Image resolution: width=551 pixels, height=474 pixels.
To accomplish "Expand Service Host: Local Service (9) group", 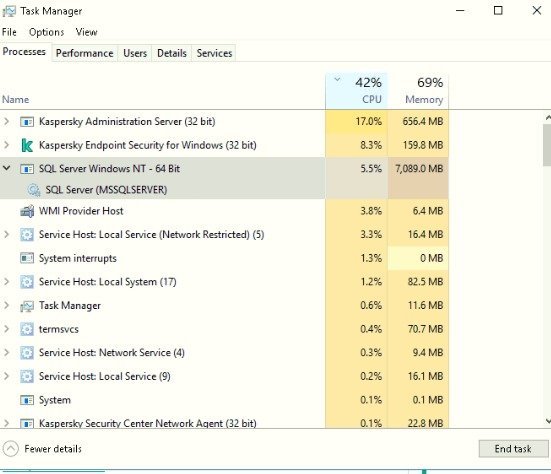I will click(x=6, y=376).
